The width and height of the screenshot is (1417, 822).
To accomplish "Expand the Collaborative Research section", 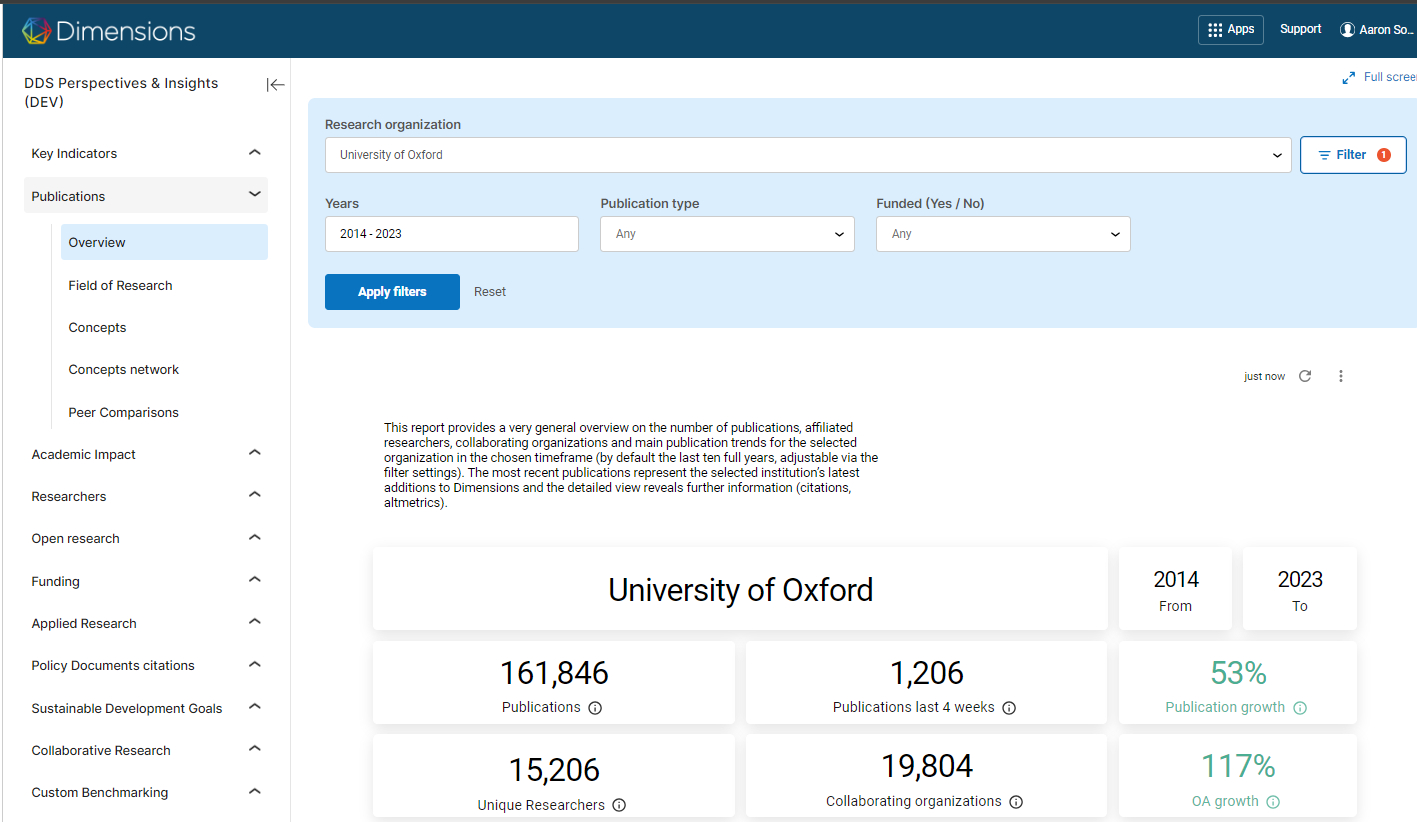I will (x=146, y=750).
